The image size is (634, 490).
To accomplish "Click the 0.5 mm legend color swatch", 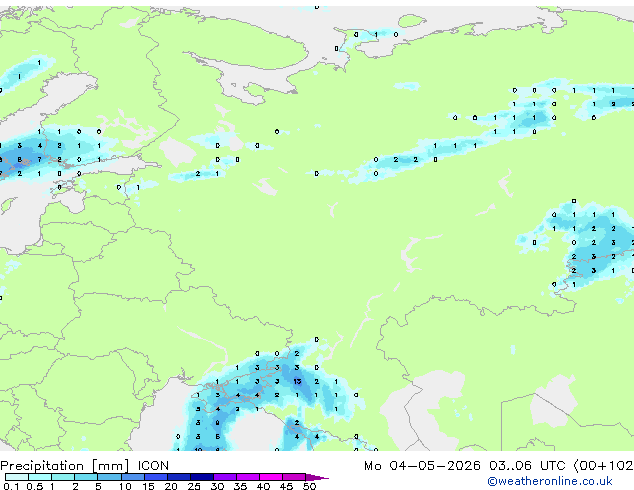I will [40, 477].
